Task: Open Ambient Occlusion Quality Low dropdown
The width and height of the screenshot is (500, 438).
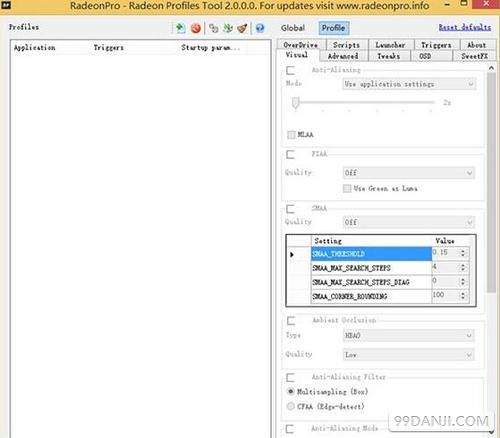Action: pyautogui.click(x=408, y=355)
